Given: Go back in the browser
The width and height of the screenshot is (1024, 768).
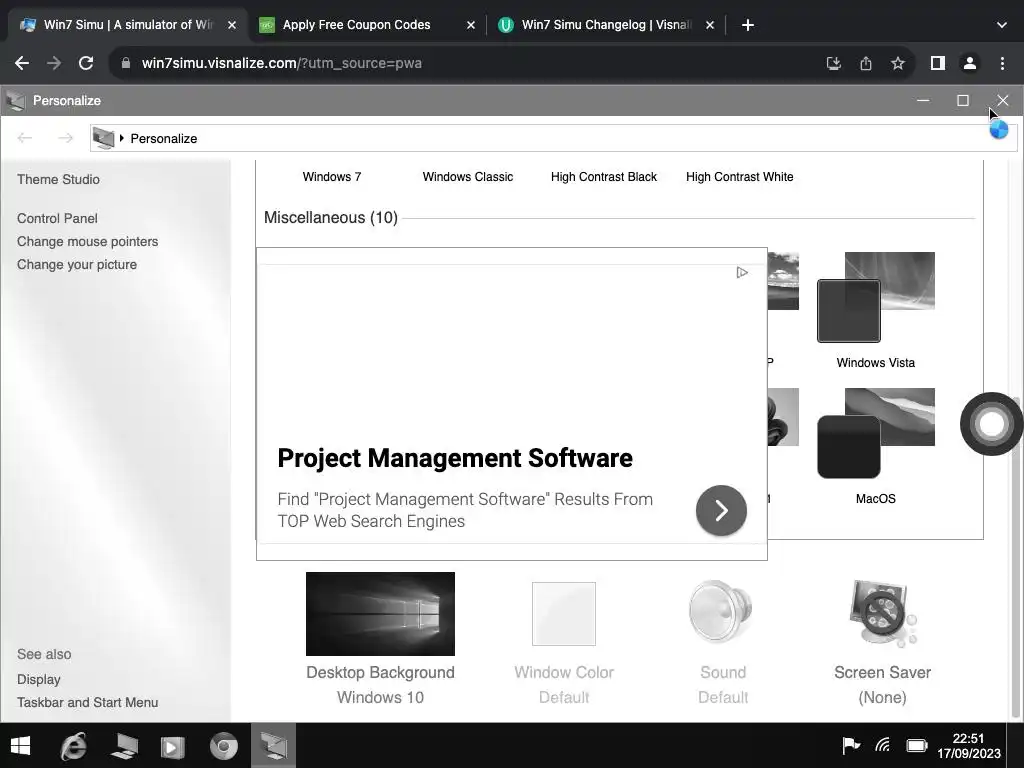Looking at the screenshot, I should pyautogui.click(x=22, y=63).
